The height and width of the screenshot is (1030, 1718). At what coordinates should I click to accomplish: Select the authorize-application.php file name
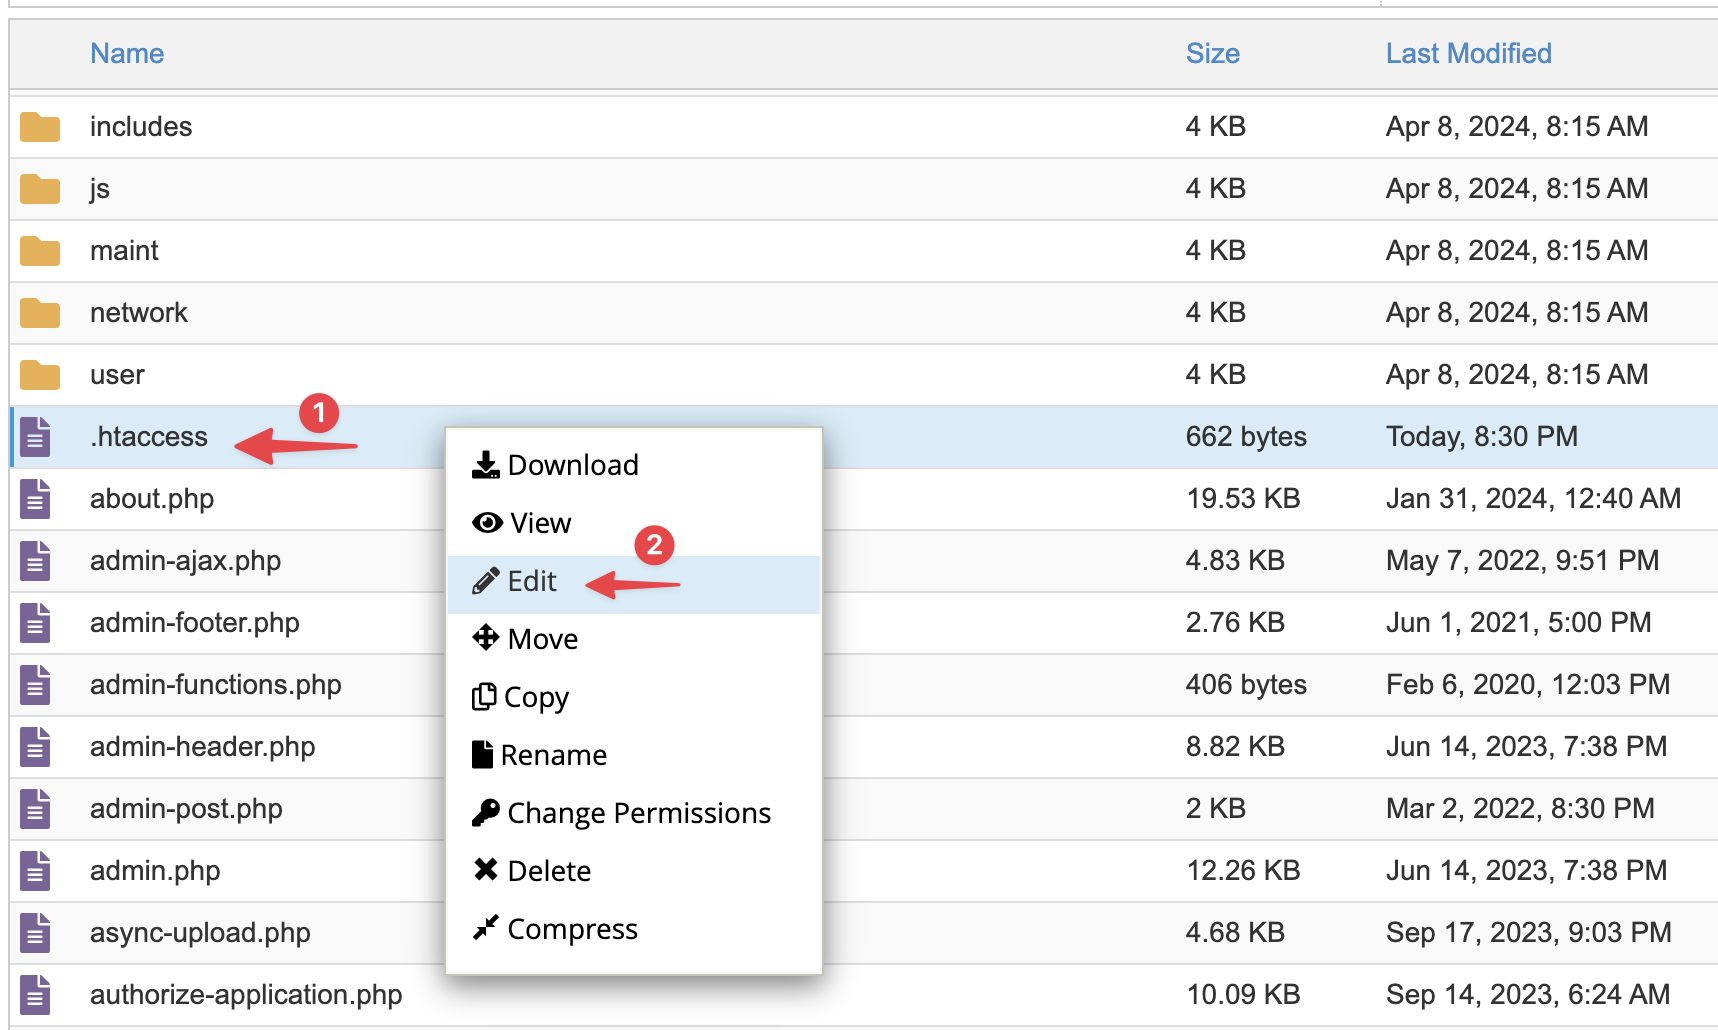coord(246,995)
